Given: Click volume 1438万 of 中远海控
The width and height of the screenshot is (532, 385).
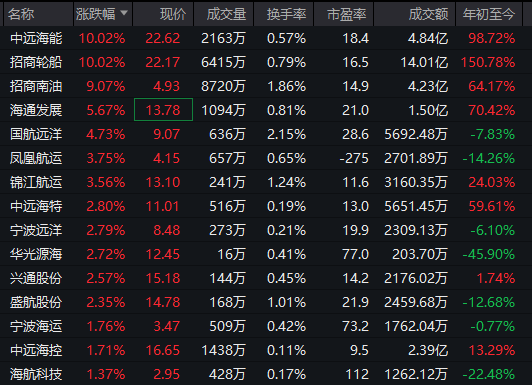Looking at the screenshot, I should pos(223,350).
